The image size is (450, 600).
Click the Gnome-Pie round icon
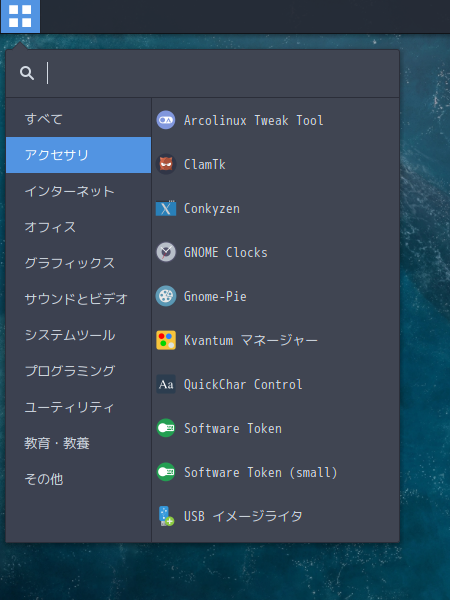pos(166,296)
